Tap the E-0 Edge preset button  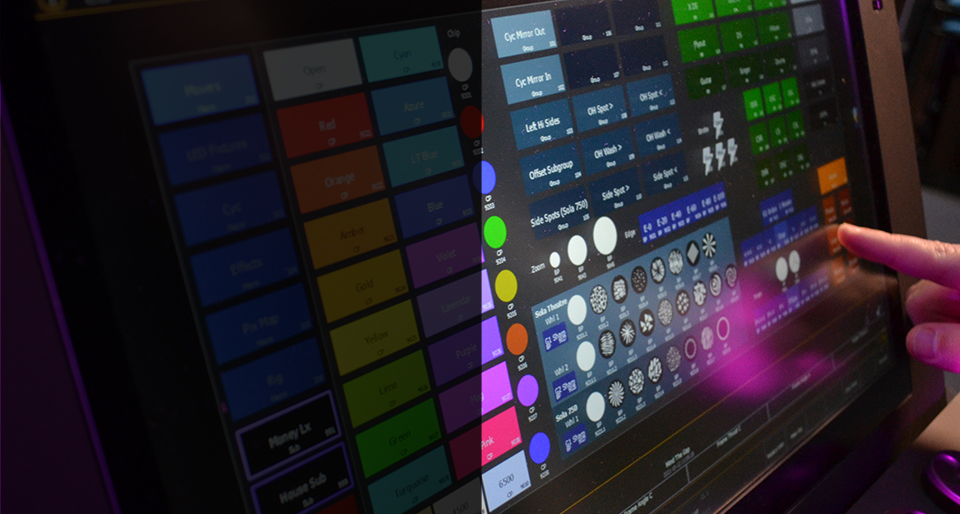[647, 227]
